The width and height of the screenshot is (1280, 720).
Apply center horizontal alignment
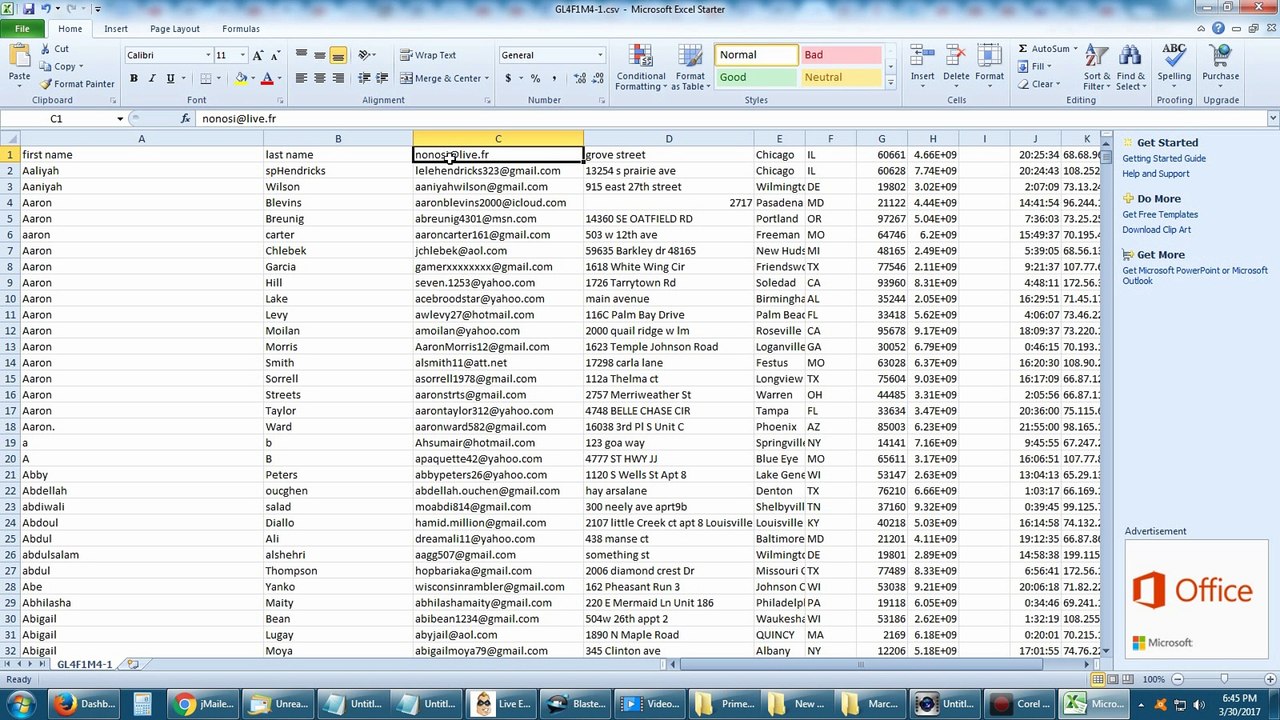pos(320,78)
